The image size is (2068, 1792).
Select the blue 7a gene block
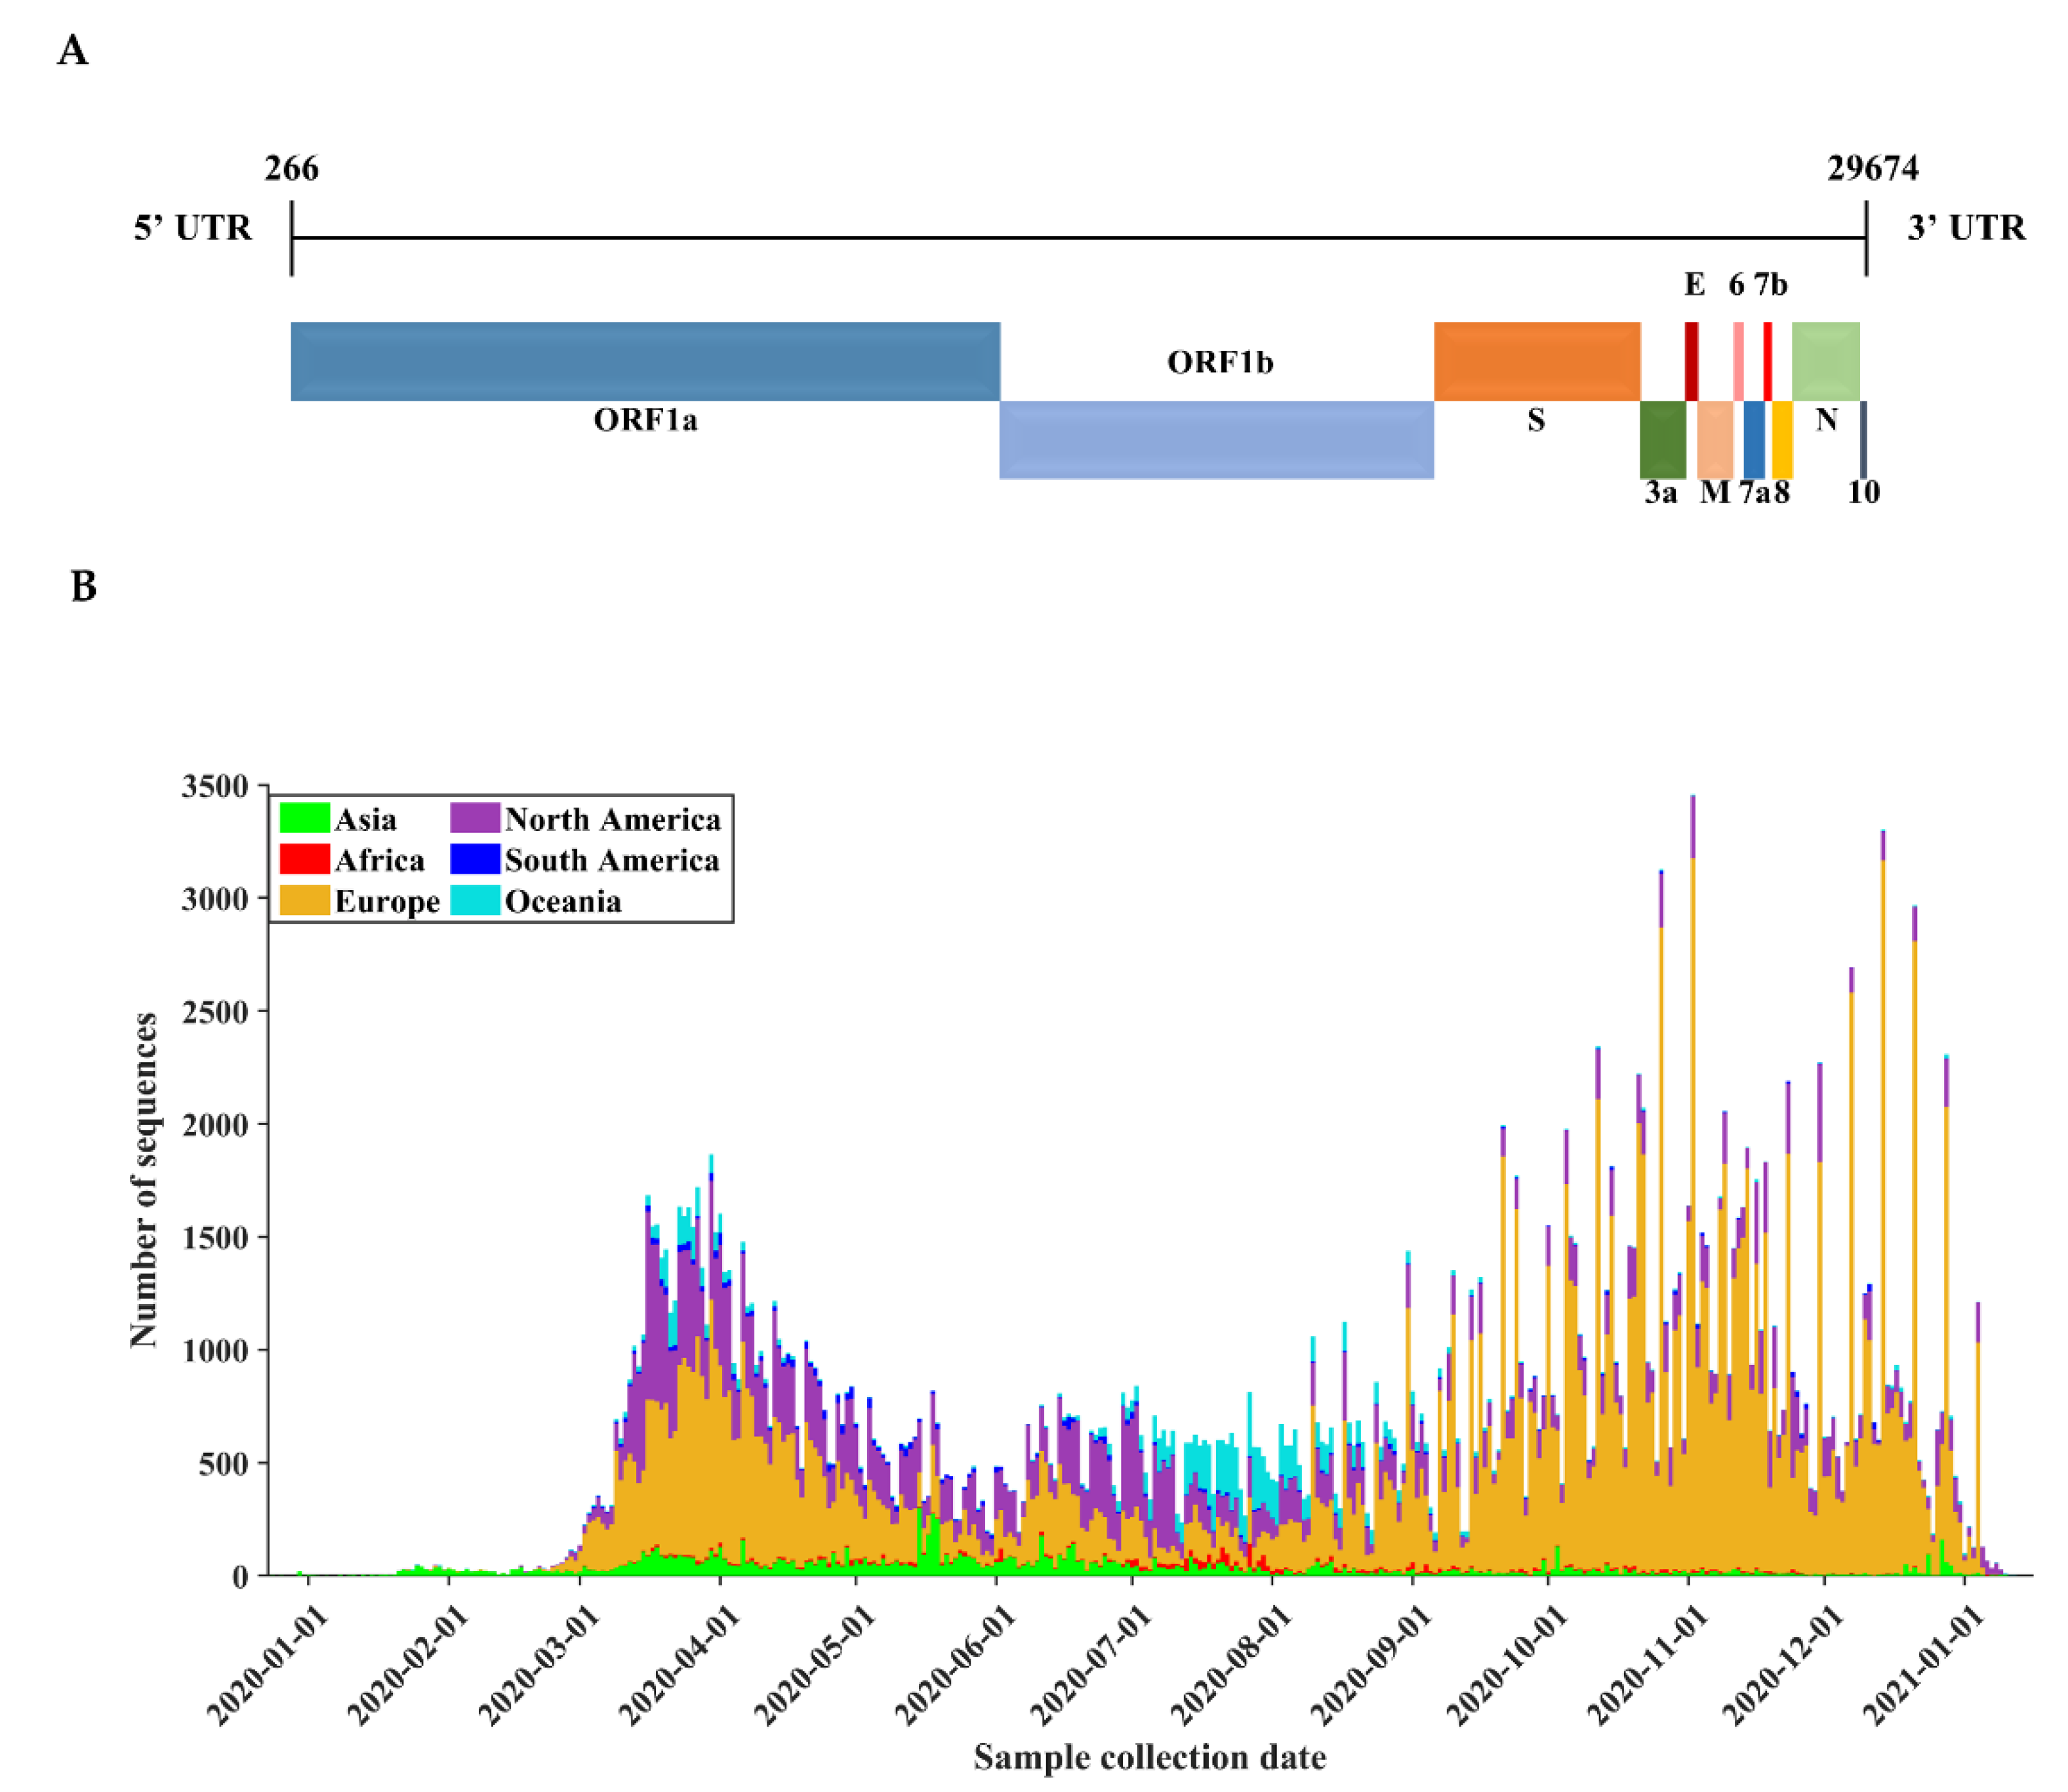pyautogui.click(x=1754, y=440)
